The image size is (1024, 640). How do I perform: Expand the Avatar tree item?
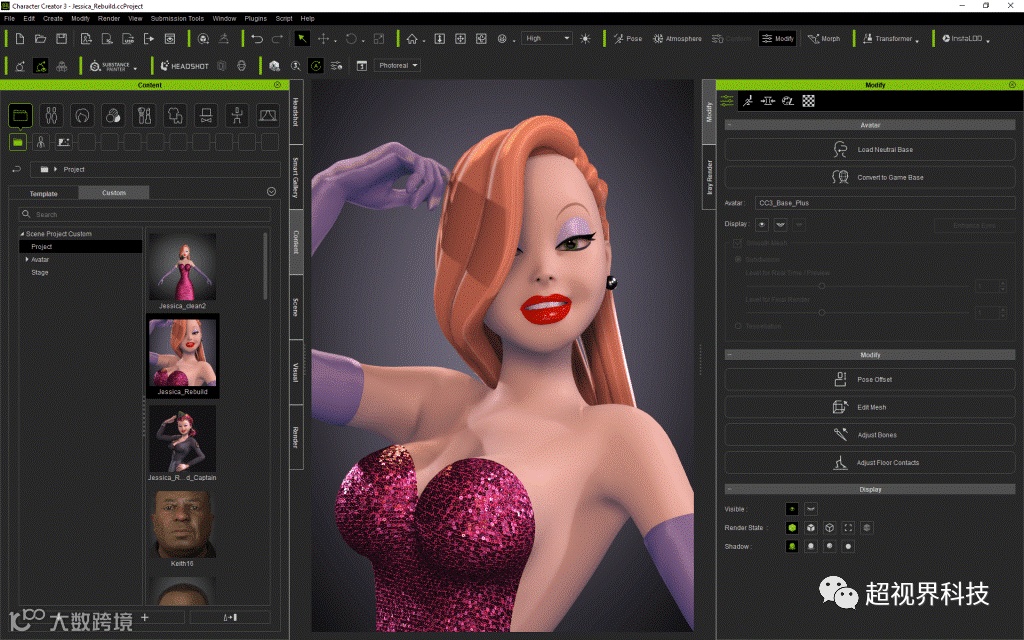pyautogui.click(x=28, y=259)
